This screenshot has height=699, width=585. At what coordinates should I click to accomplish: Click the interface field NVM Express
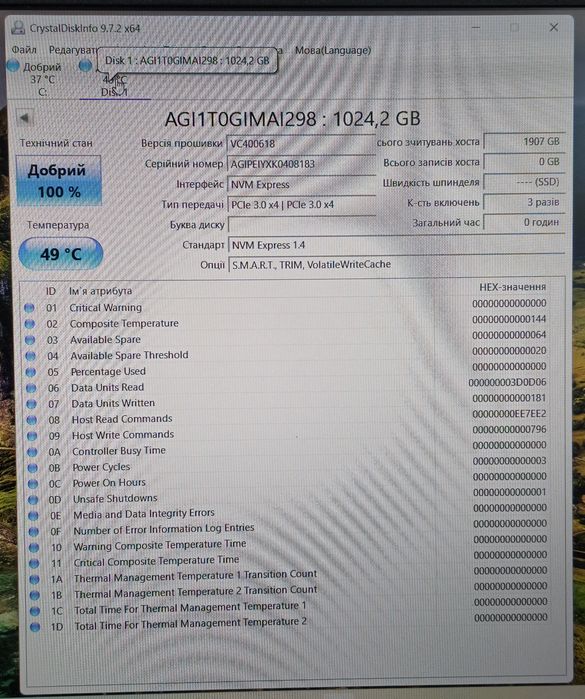[301, 184]
